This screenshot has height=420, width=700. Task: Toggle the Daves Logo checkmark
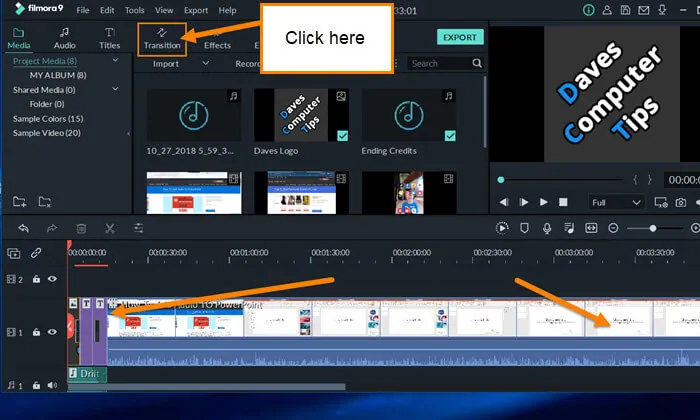pyautogui.click(x=342, y=135)
